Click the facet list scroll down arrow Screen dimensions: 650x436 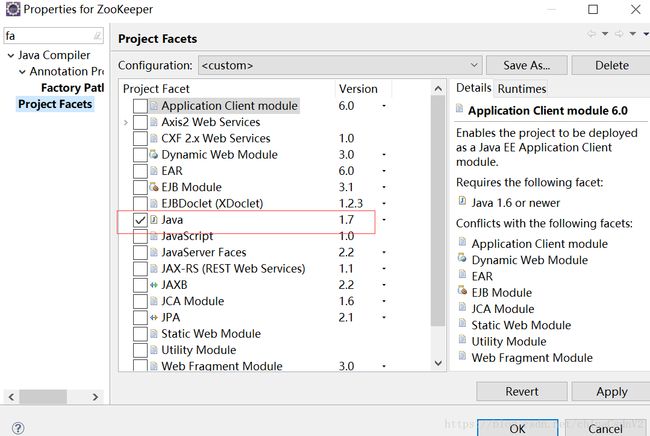point(438,363)
